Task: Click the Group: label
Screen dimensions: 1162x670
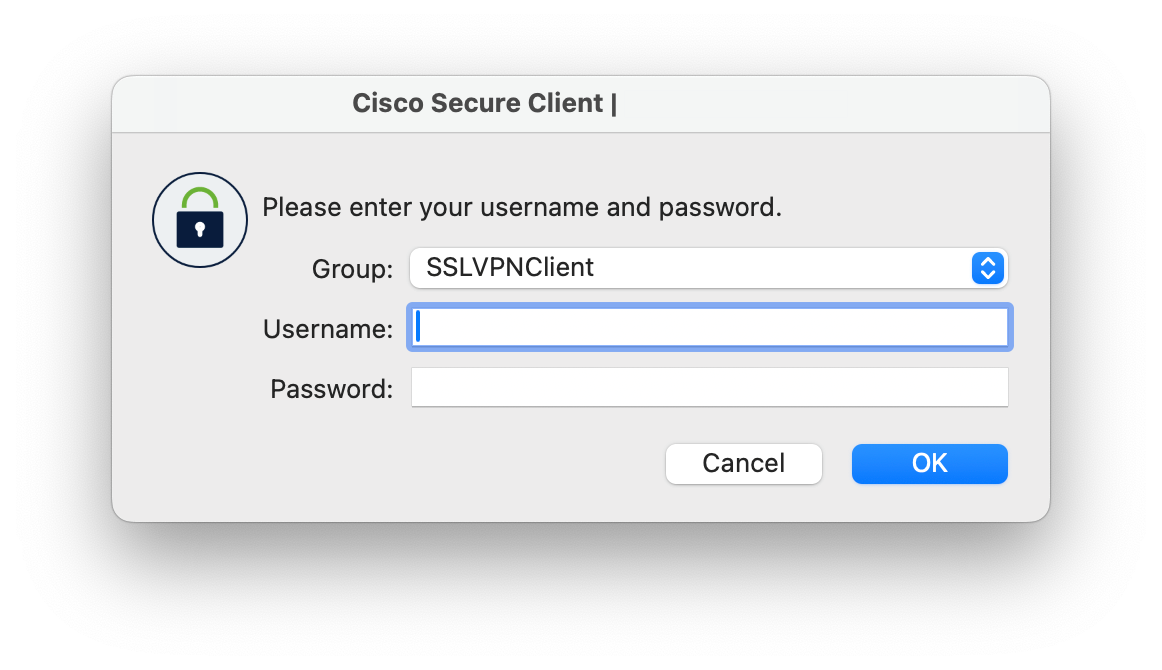Action: pyautogui.click(x=353, y=269)
